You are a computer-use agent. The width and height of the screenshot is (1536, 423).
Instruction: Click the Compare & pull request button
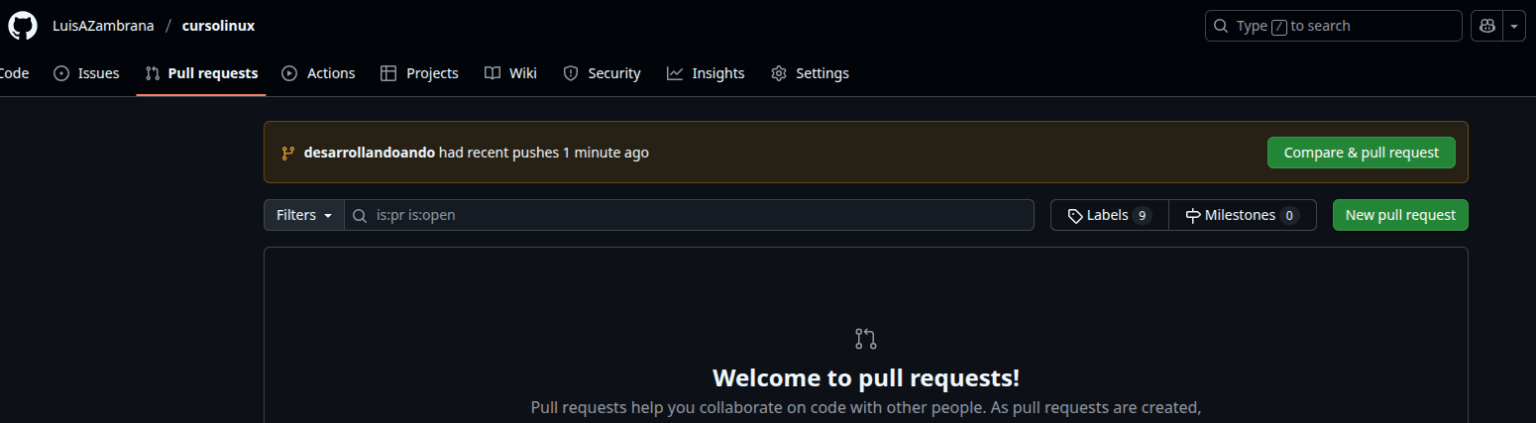(x=1361, y=153)
